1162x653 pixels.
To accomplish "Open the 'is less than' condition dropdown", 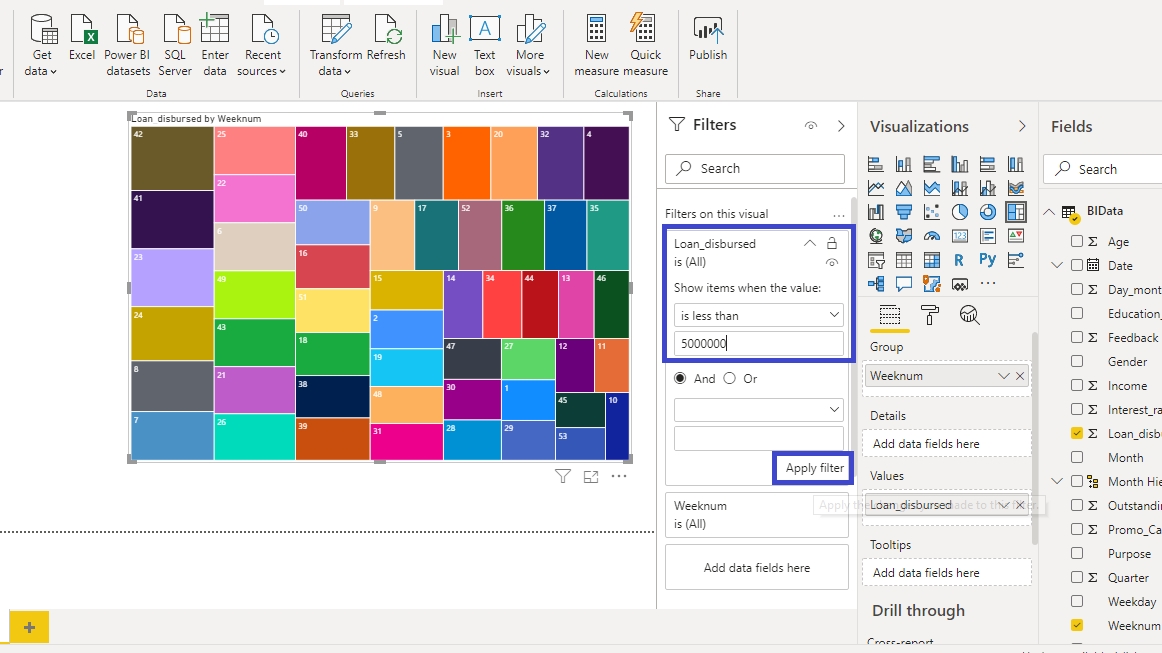I will coord(759,316).
